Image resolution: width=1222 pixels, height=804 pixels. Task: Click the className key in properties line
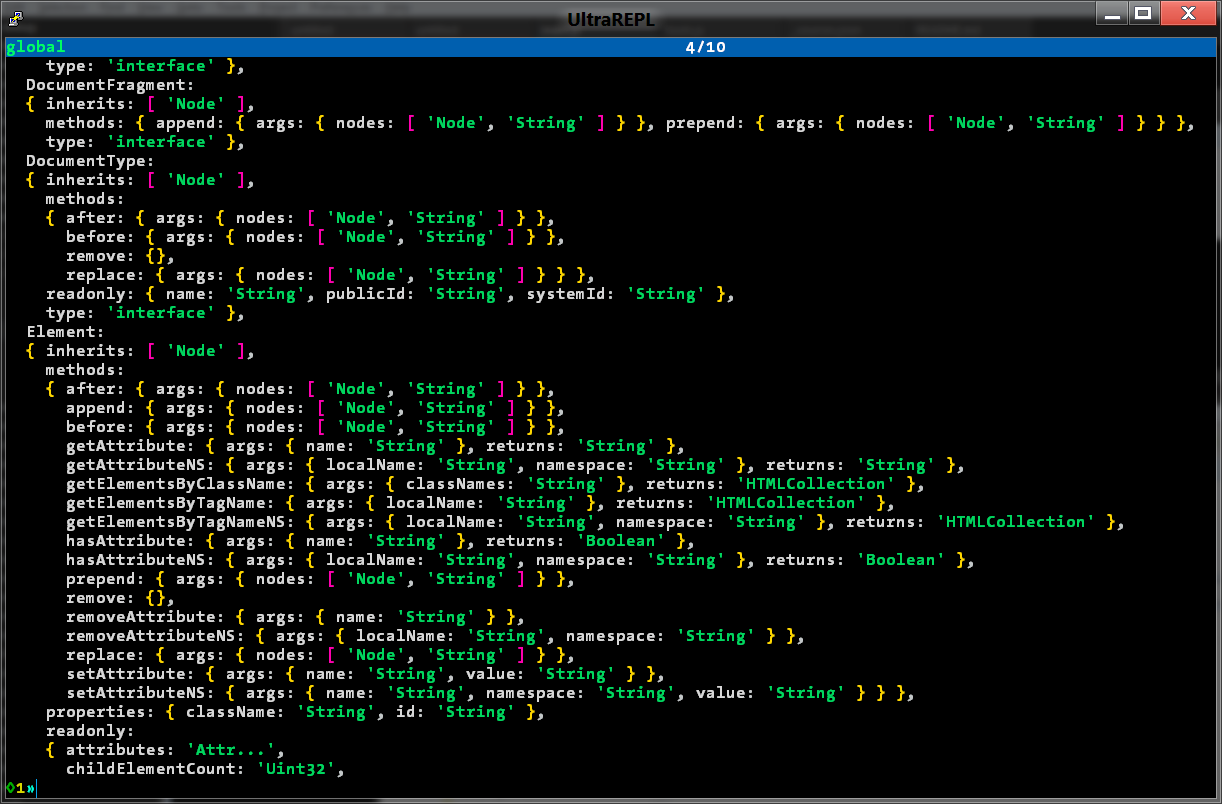coord(231,712)
